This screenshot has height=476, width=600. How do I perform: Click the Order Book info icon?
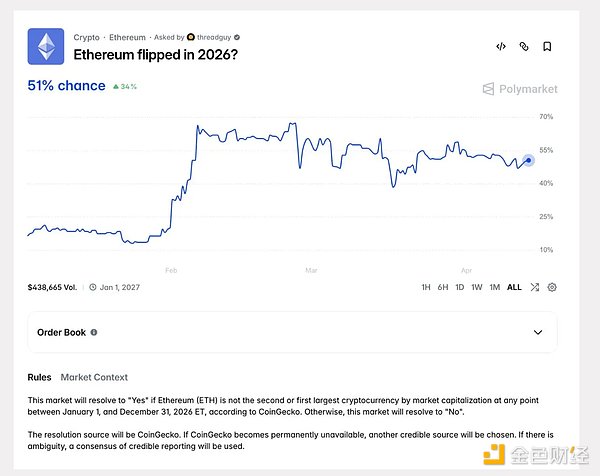pos(94,332)
